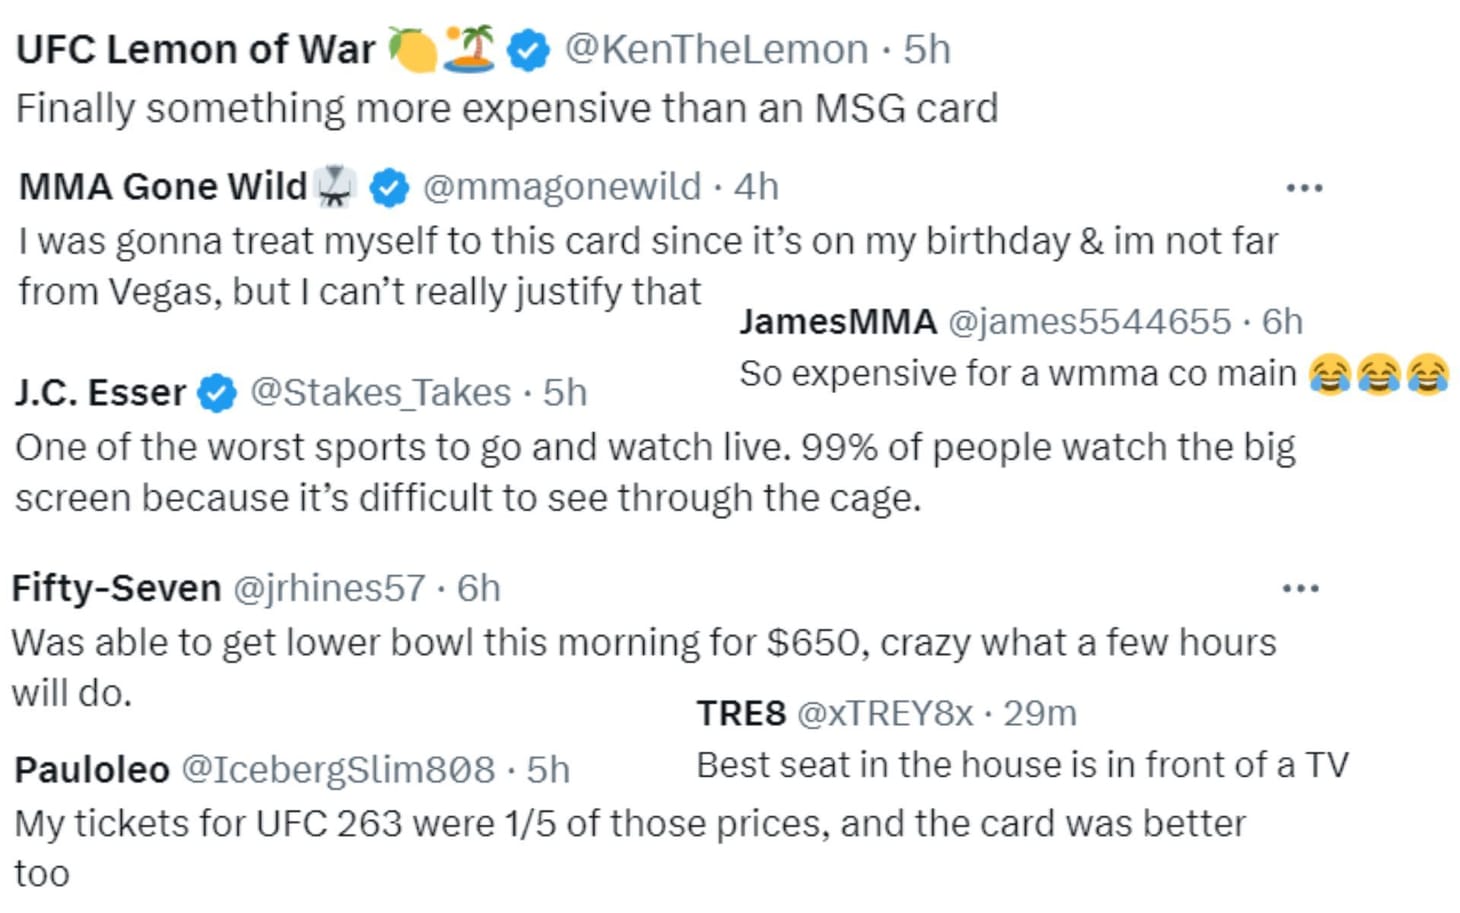Visit @IcebergSlim808 profile handle
This screenshot has height=913, width=1460.
(x=337, y=770)
